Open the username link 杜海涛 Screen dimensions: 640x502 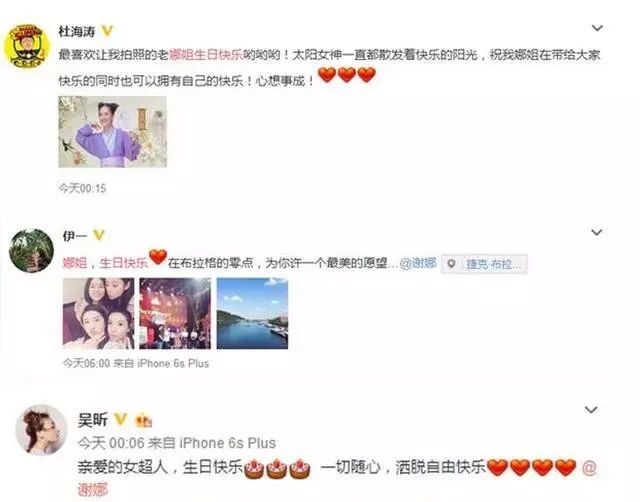77,31
